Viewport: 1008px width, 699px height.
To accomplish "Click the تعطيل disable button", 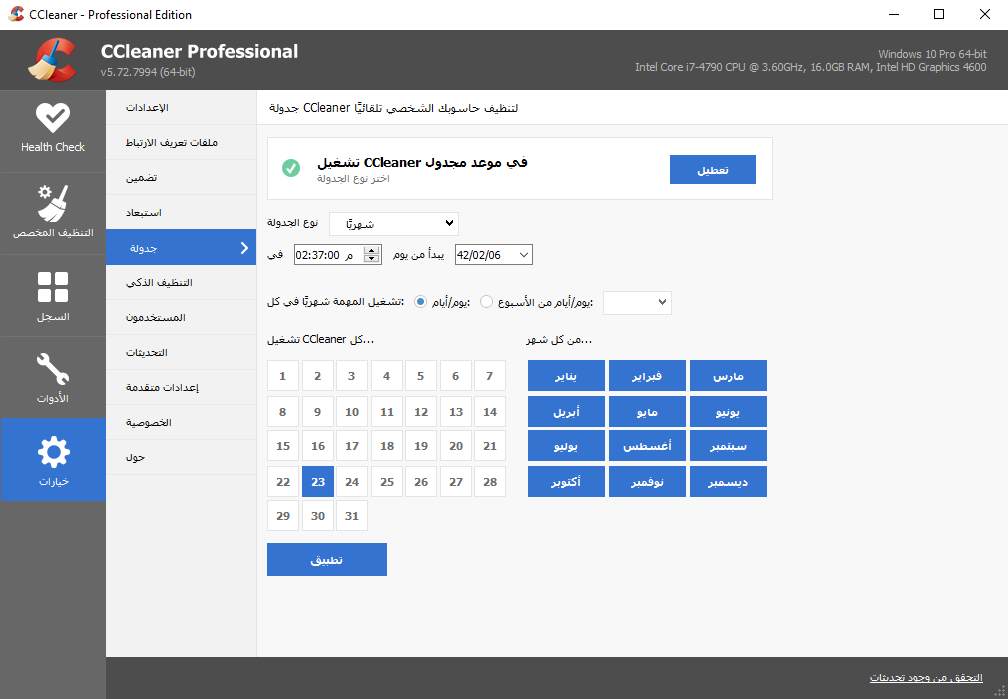I will tap(712, 170).
